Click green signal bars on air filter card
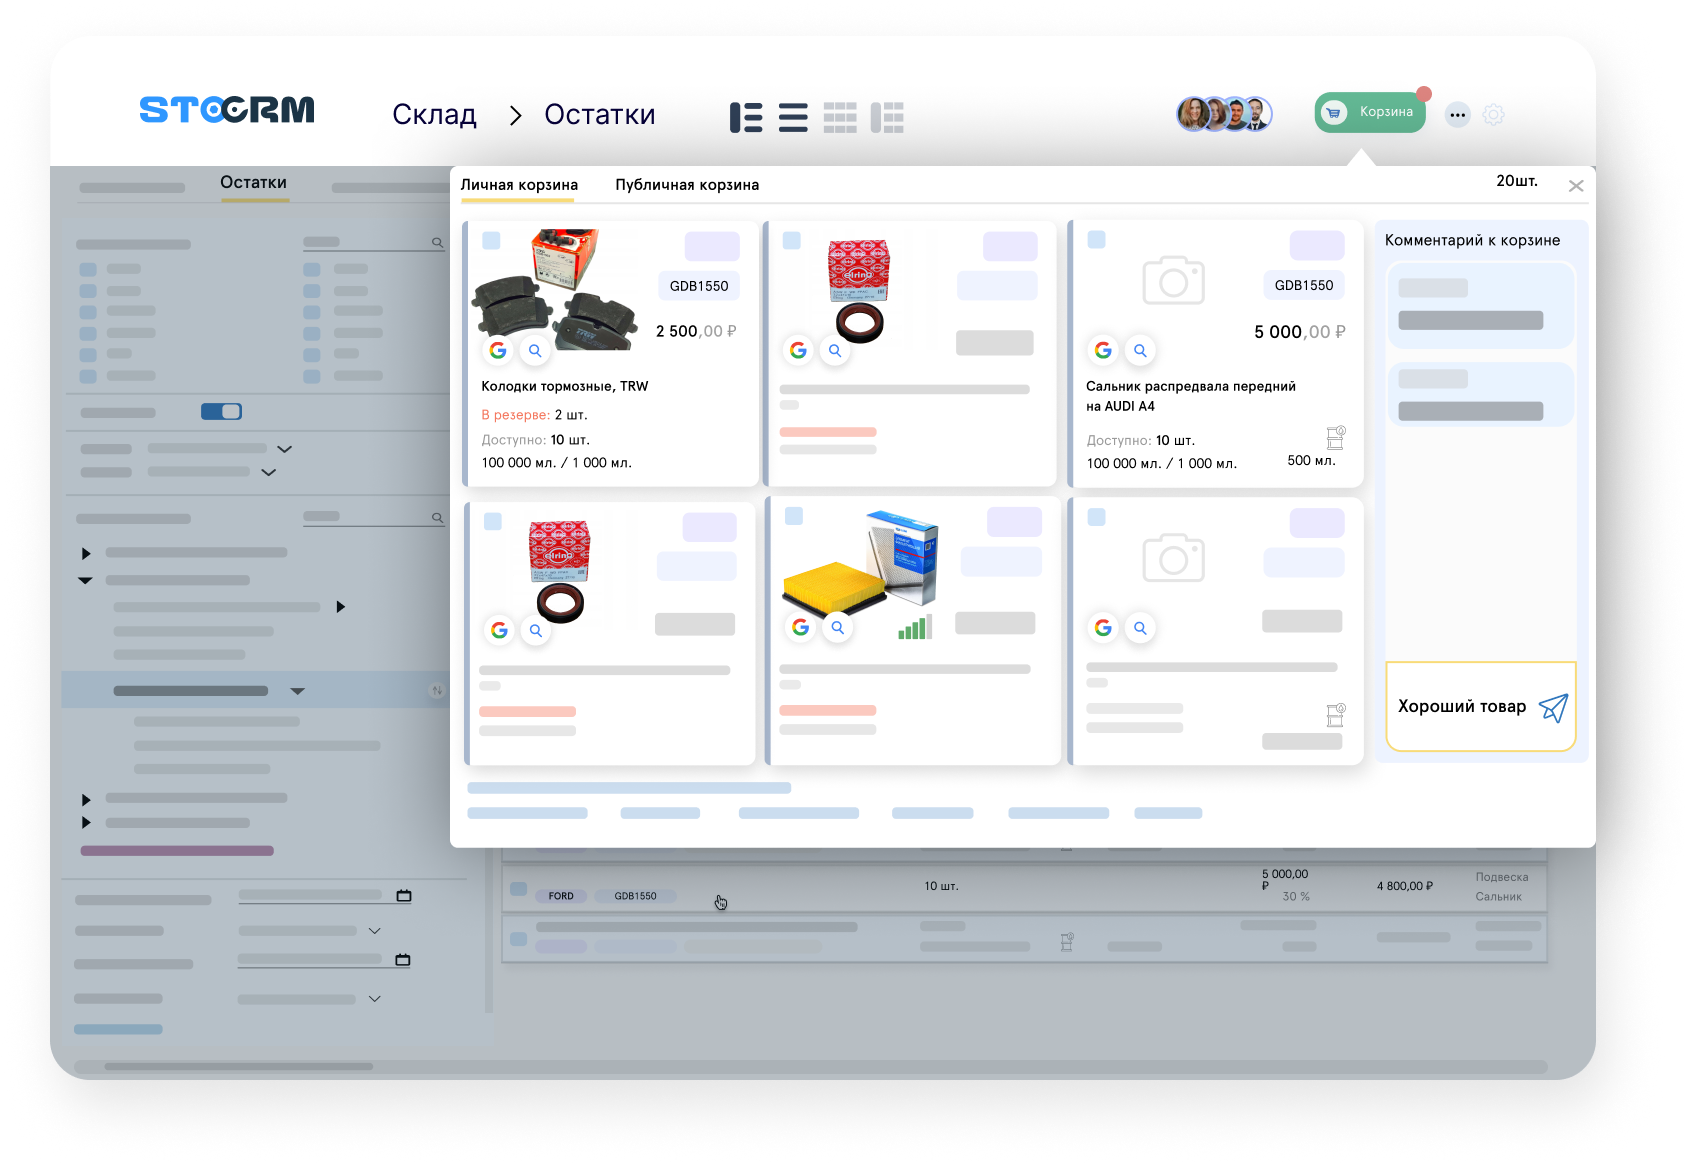The height and width of the screenshot is (1164, 1692). point(915,628)
